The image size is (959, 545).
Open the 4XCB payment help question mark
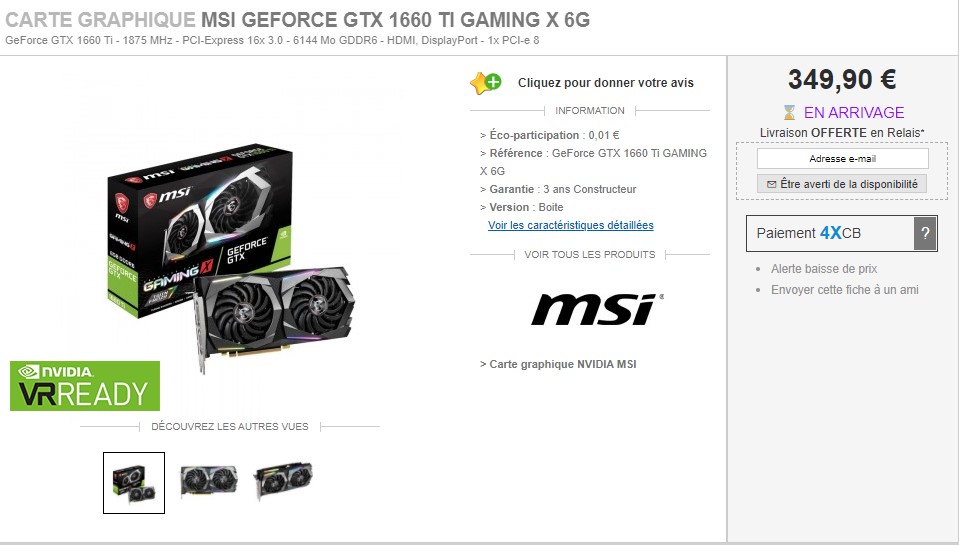click(x=925, y=233)
